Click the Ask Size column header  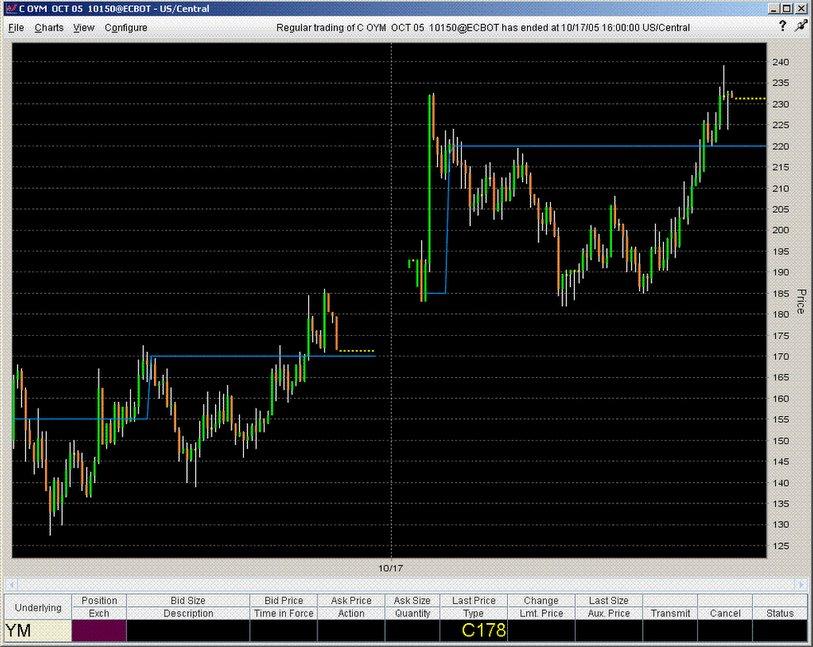412,600
